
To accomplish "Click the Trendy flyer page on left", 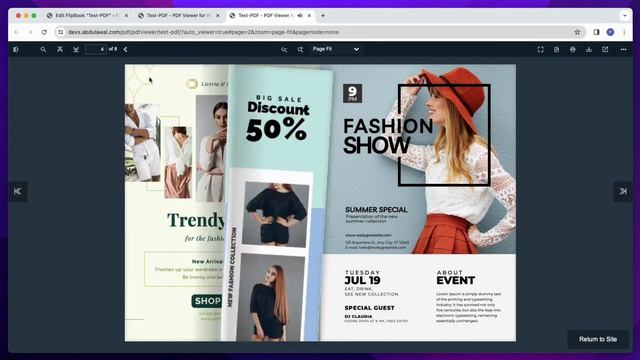I will point(176,202).
